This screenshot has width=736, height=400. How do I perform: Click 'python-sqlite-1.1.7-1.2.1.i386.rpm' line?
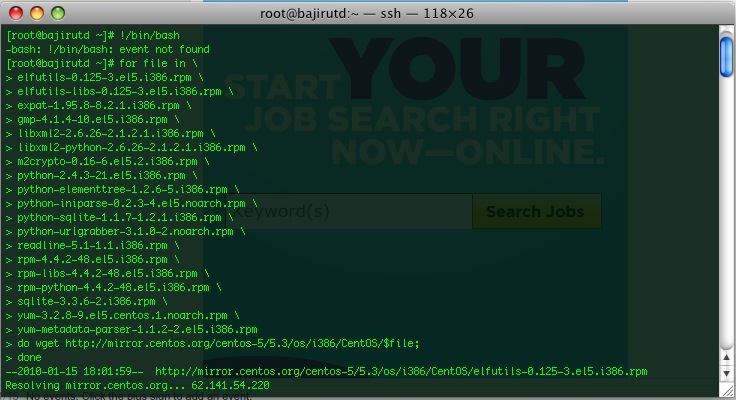point(119,217)
